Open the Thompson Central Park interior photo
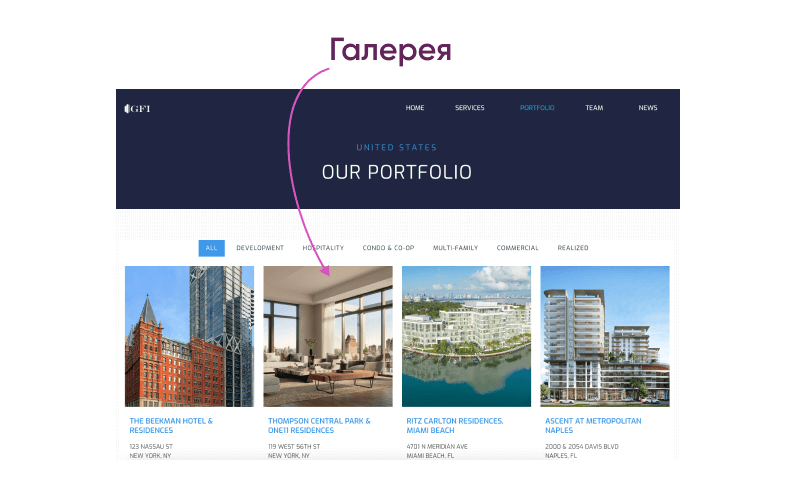800x478 pixels. 328,336
